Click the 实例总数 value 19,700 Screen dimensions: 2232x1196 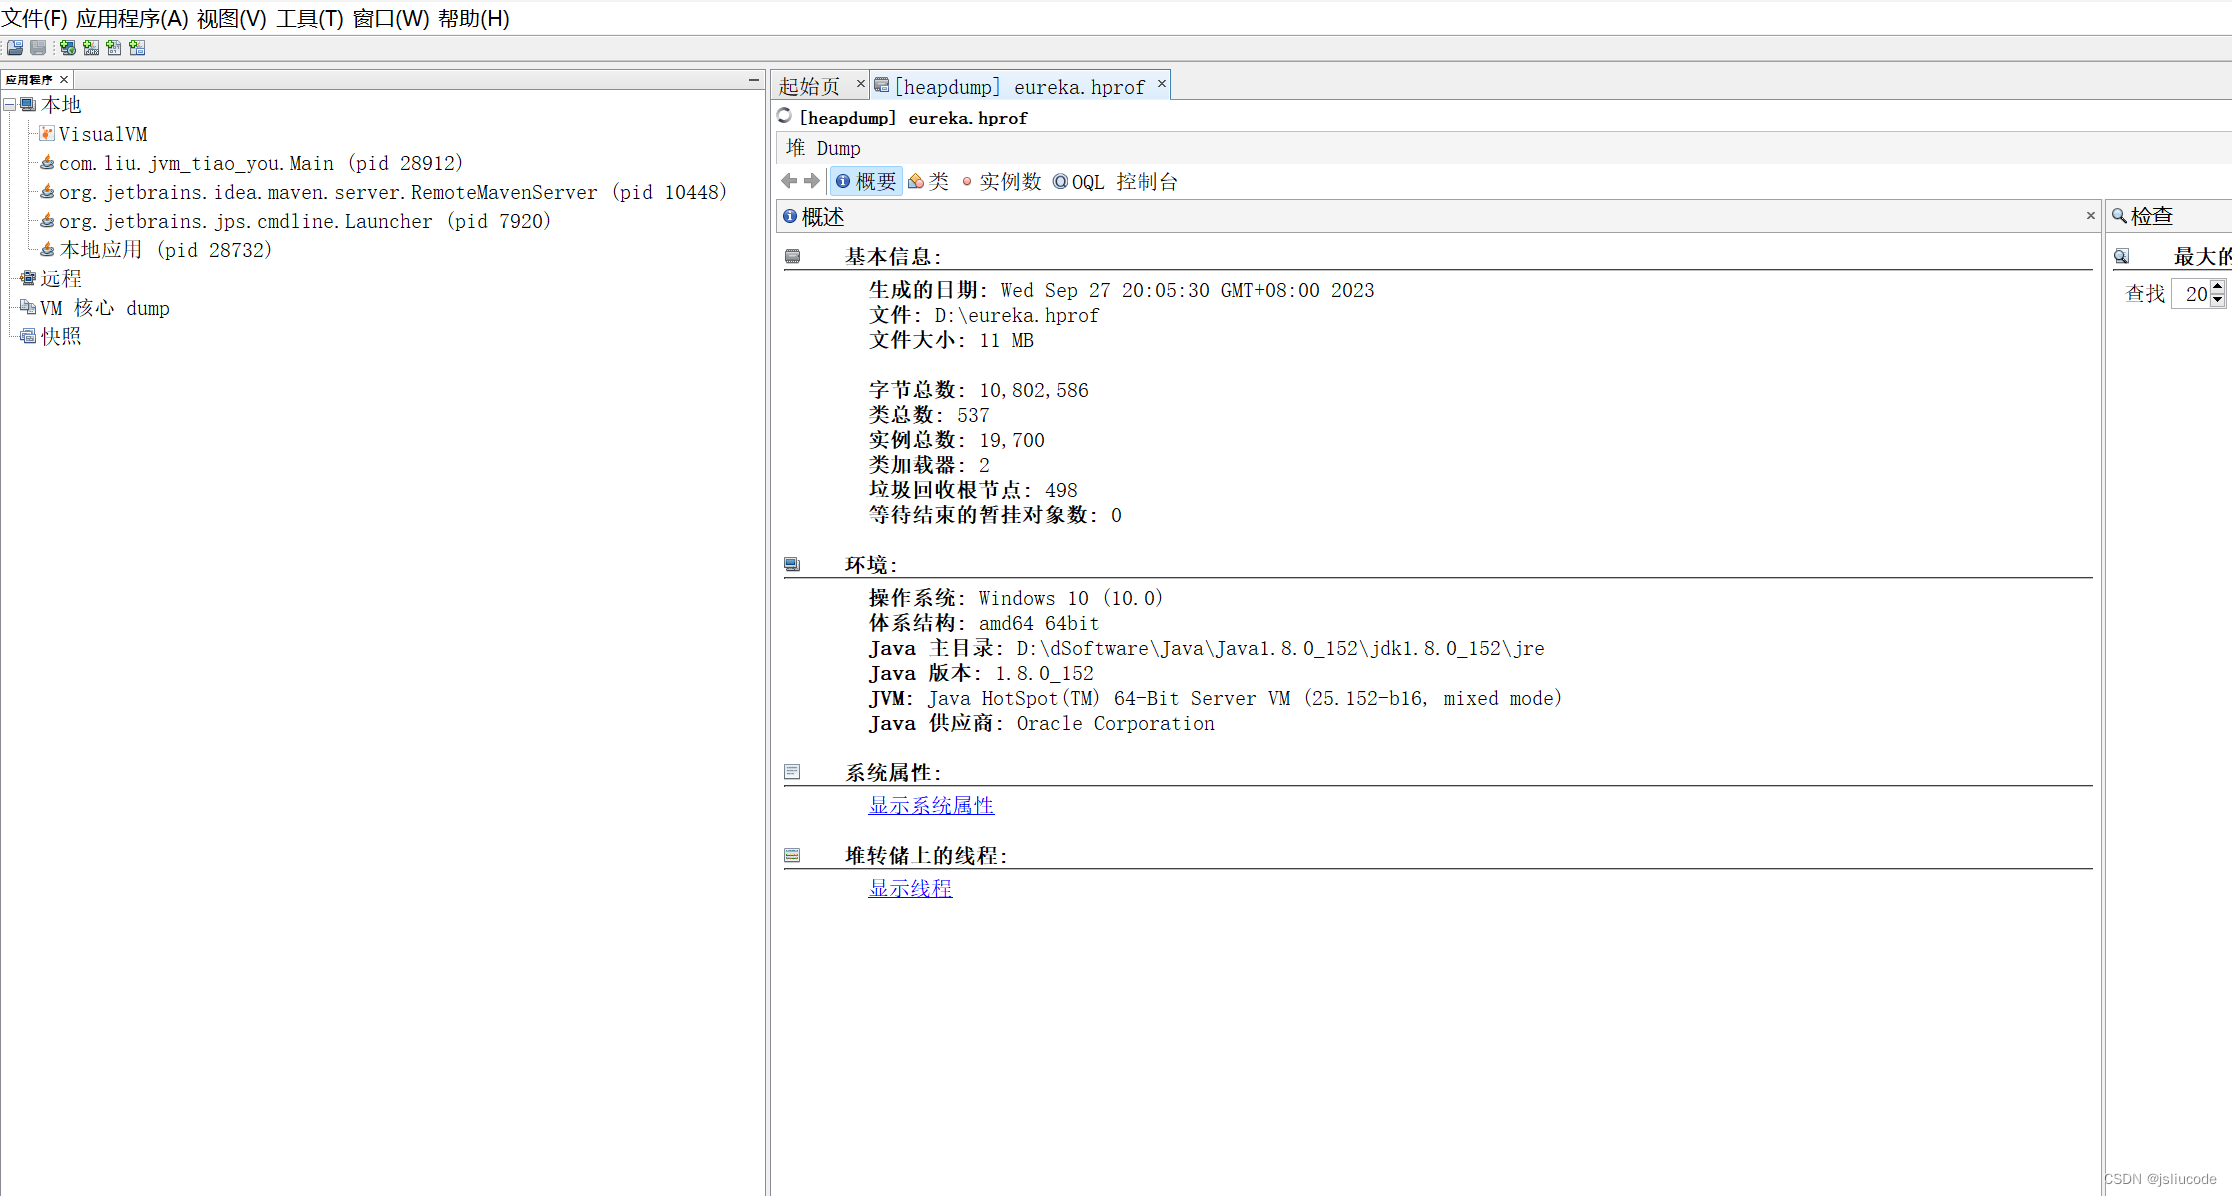pos(1012,440)
